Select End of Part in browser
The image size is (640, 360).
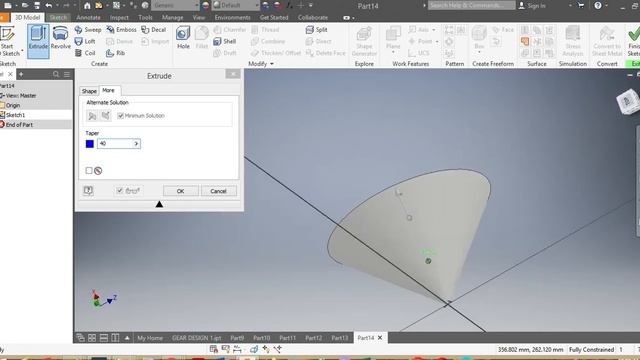pos(19,125)
